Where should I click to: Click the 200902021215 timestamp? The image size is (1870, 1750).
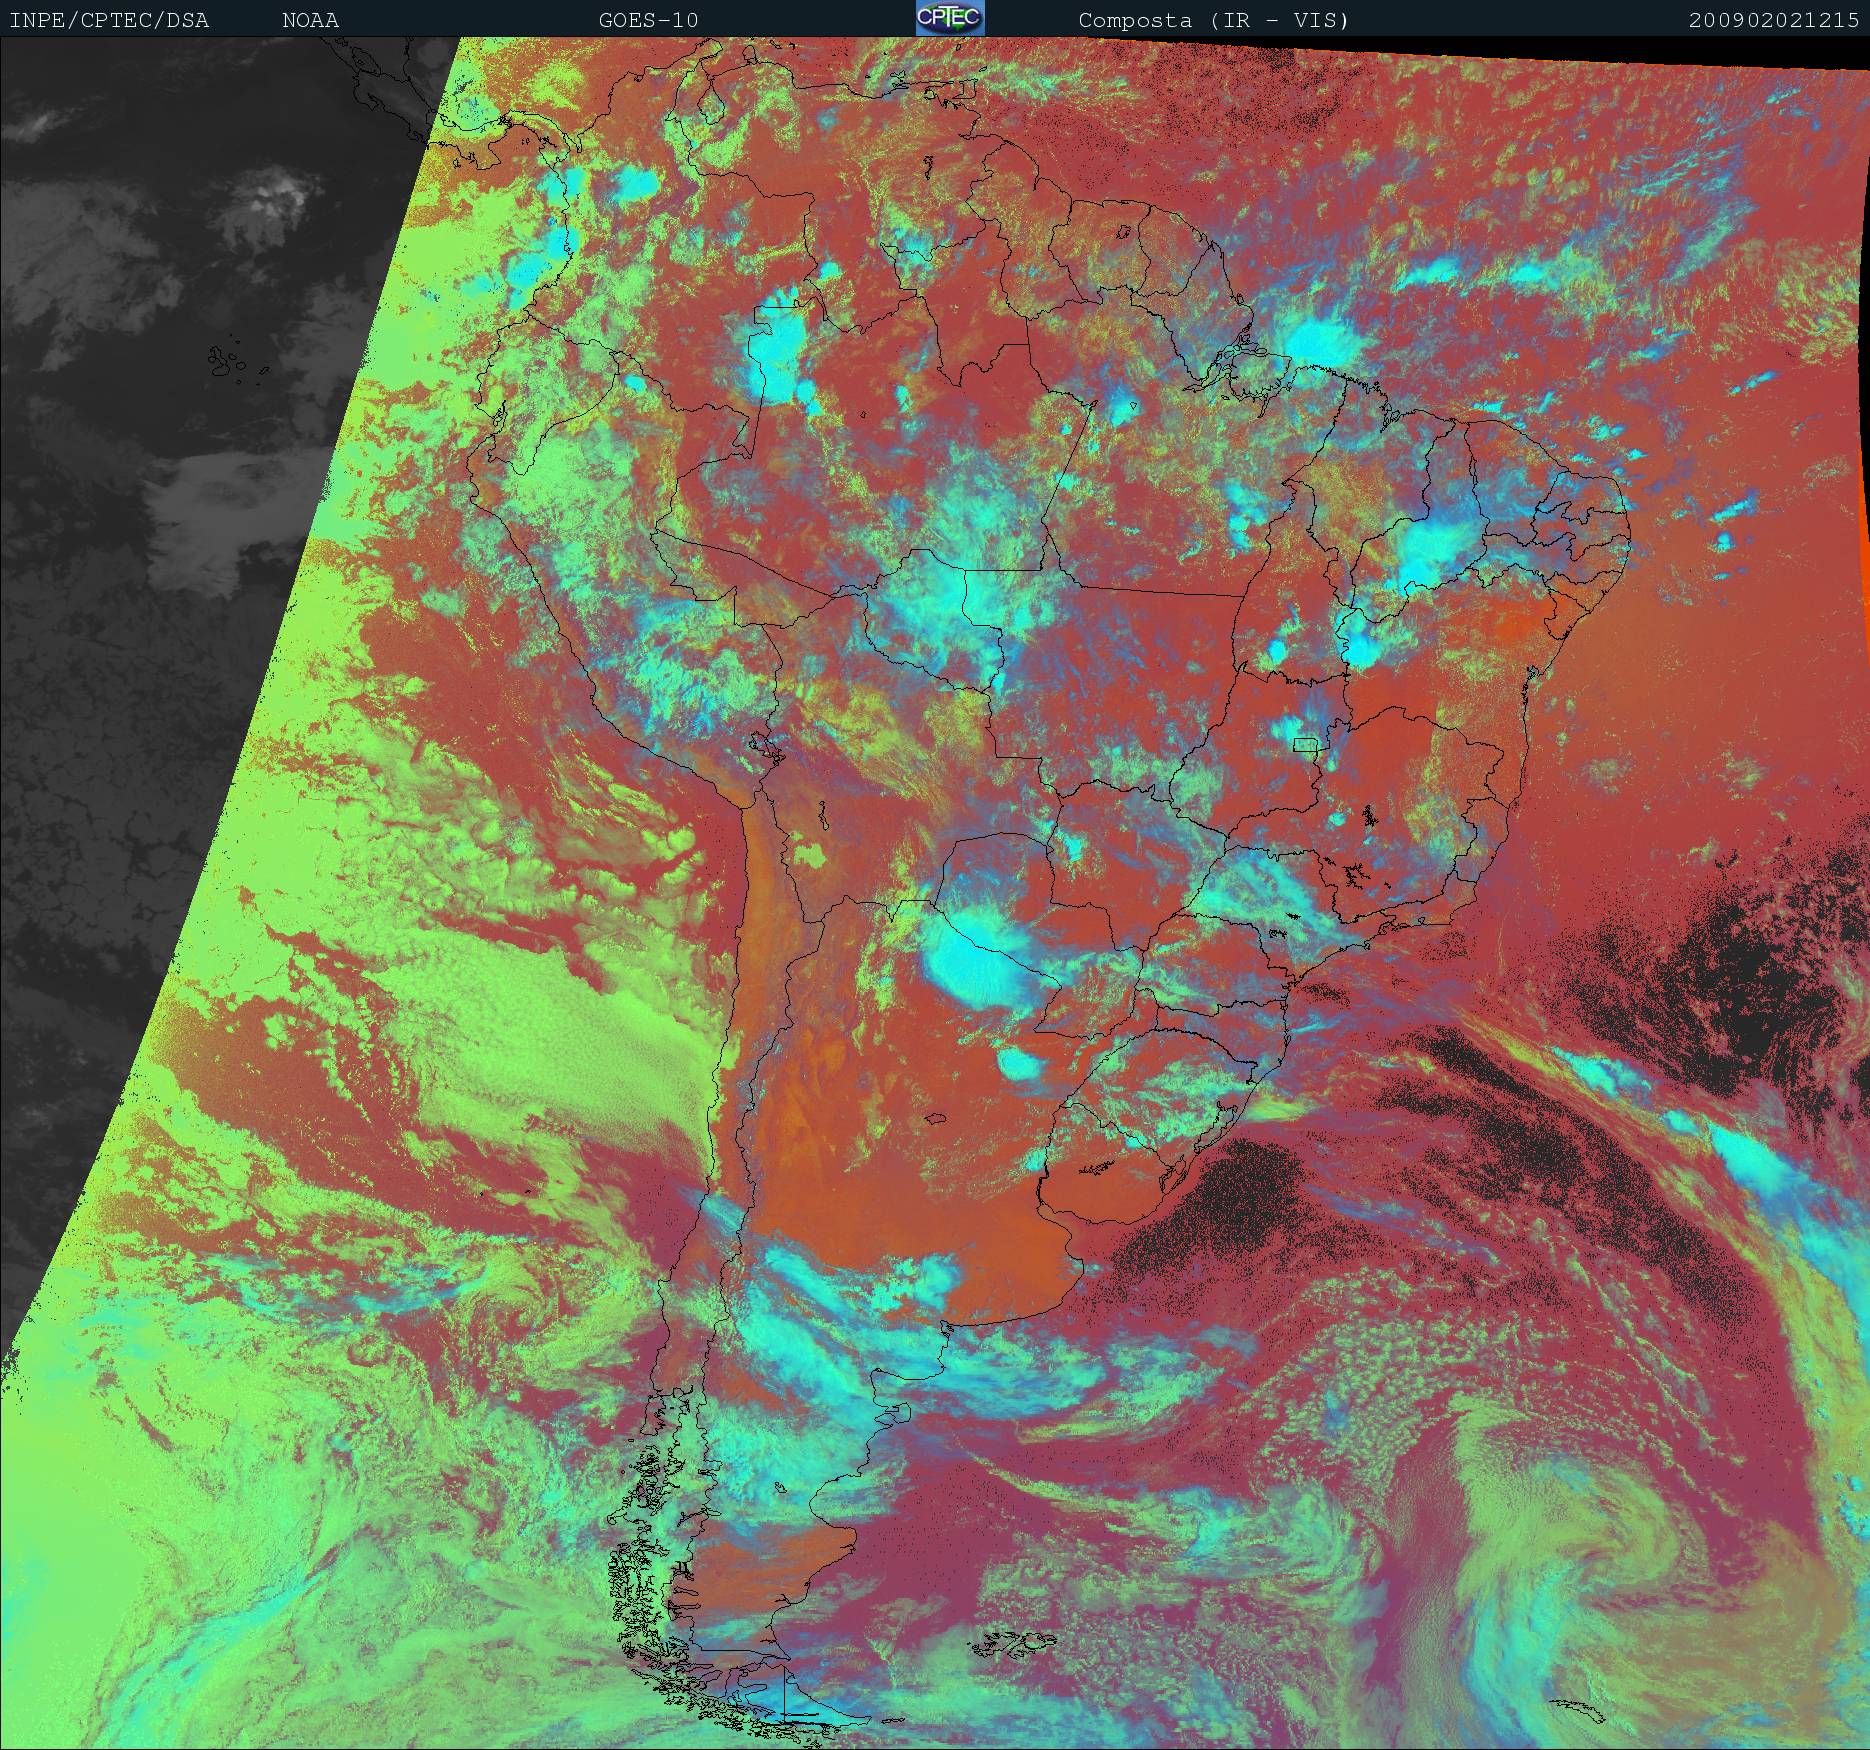click(x=1775, y=20)
